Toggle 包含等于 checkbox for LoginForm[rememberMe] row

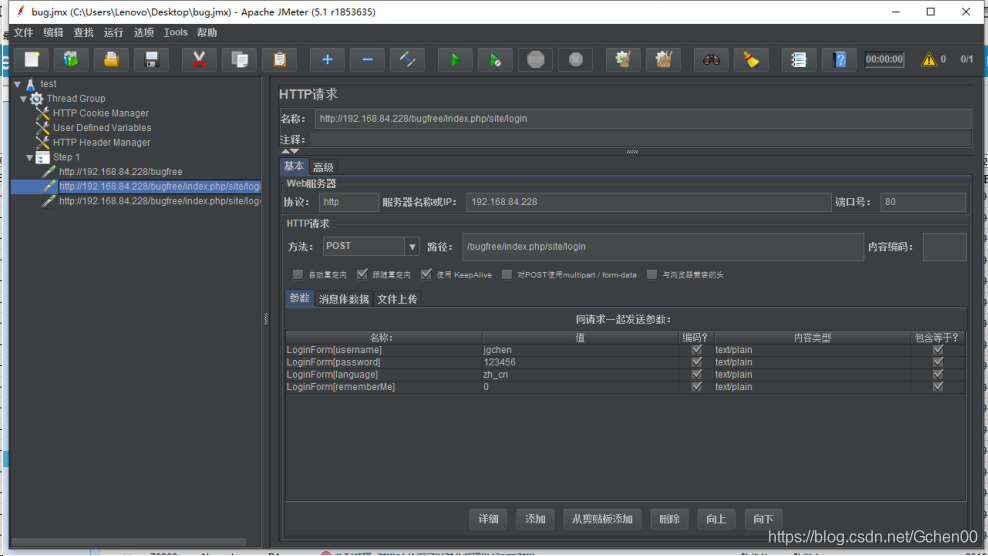coord(938,386)
